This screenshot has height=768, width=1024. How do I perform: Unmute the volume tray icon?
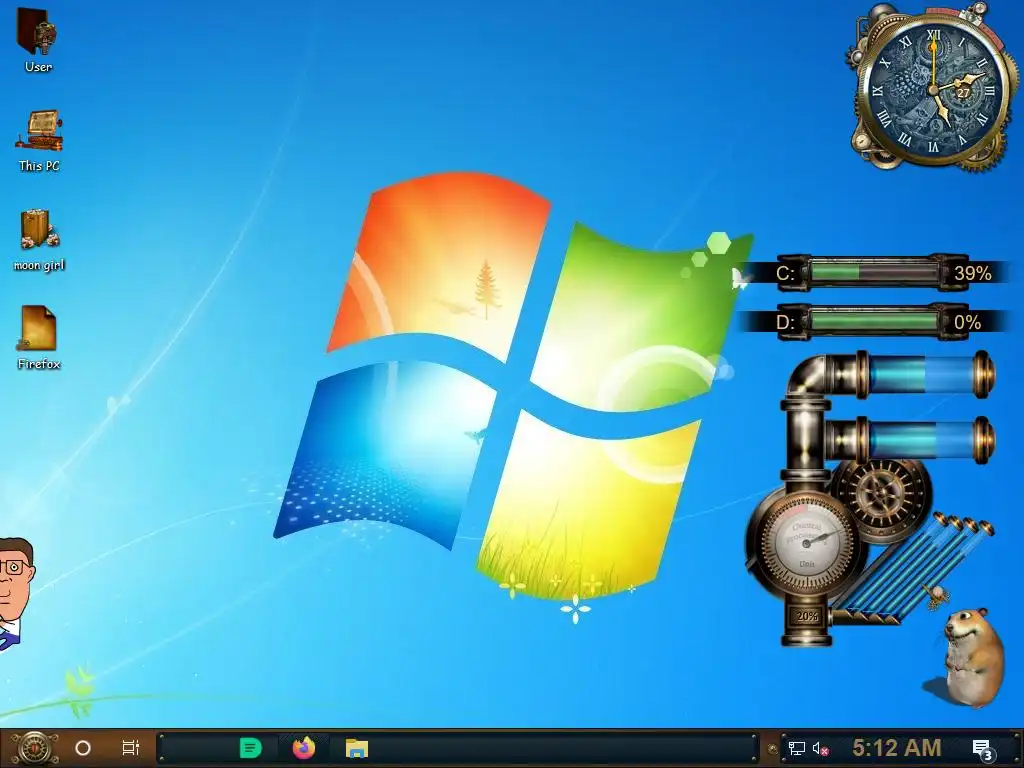(821, 748)
